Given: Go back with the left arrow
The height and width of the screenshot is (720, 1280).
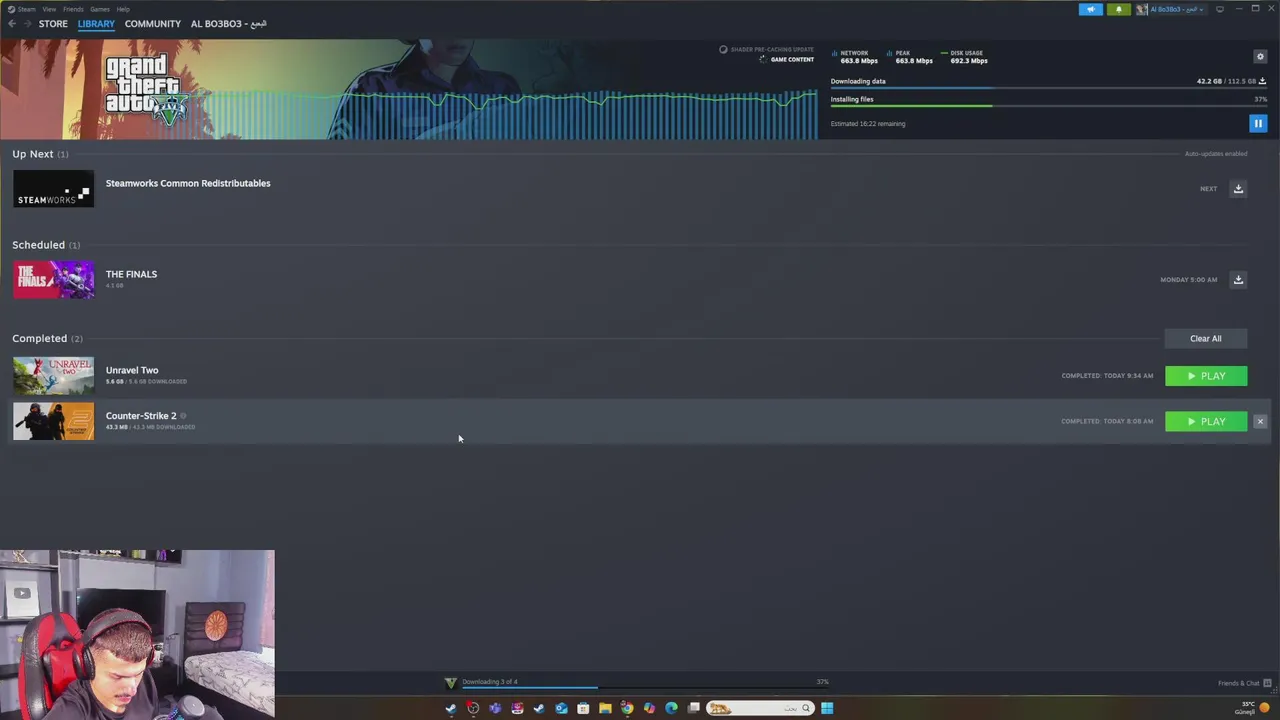Looking at the screenshot, I should tap(12, 23).
